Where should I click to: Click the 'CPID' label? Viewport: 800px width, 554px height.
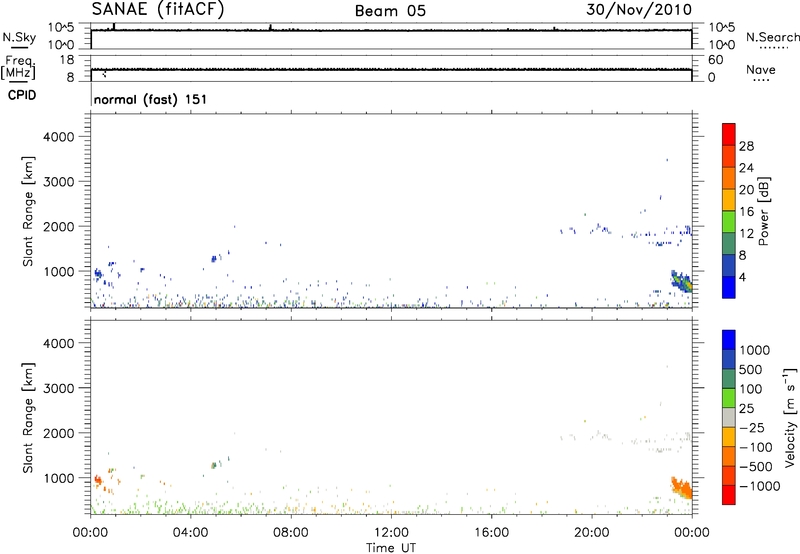(x=22, y=95)
